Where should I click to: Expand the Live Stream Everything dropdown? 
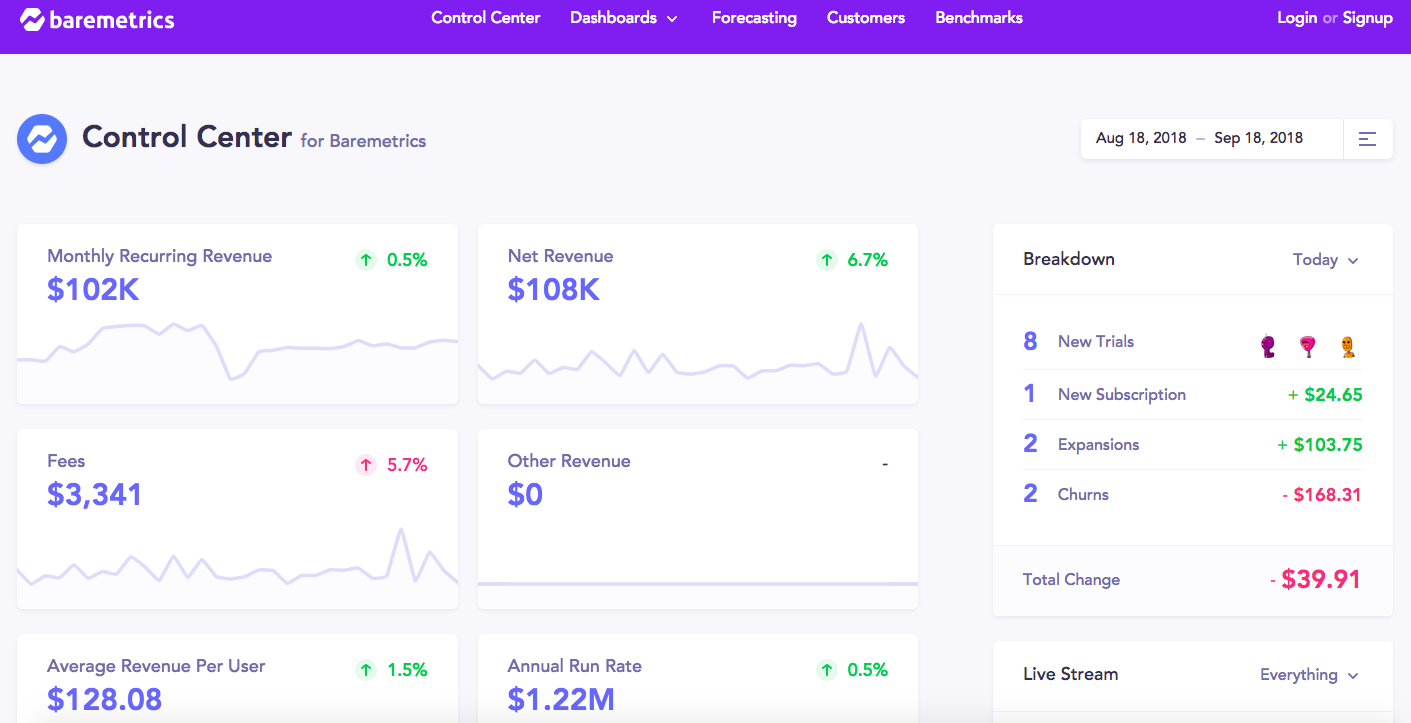[x=1308, y=675]
